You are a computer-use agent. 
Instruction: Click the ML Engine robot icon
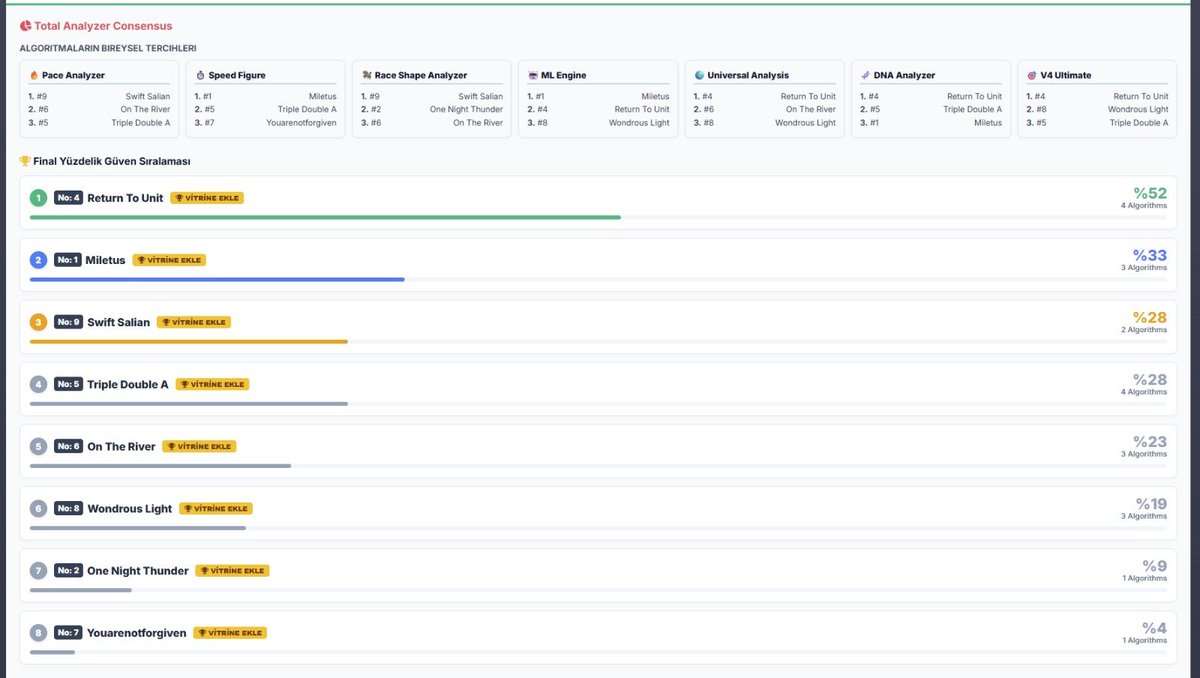click(x=533, y=75)
